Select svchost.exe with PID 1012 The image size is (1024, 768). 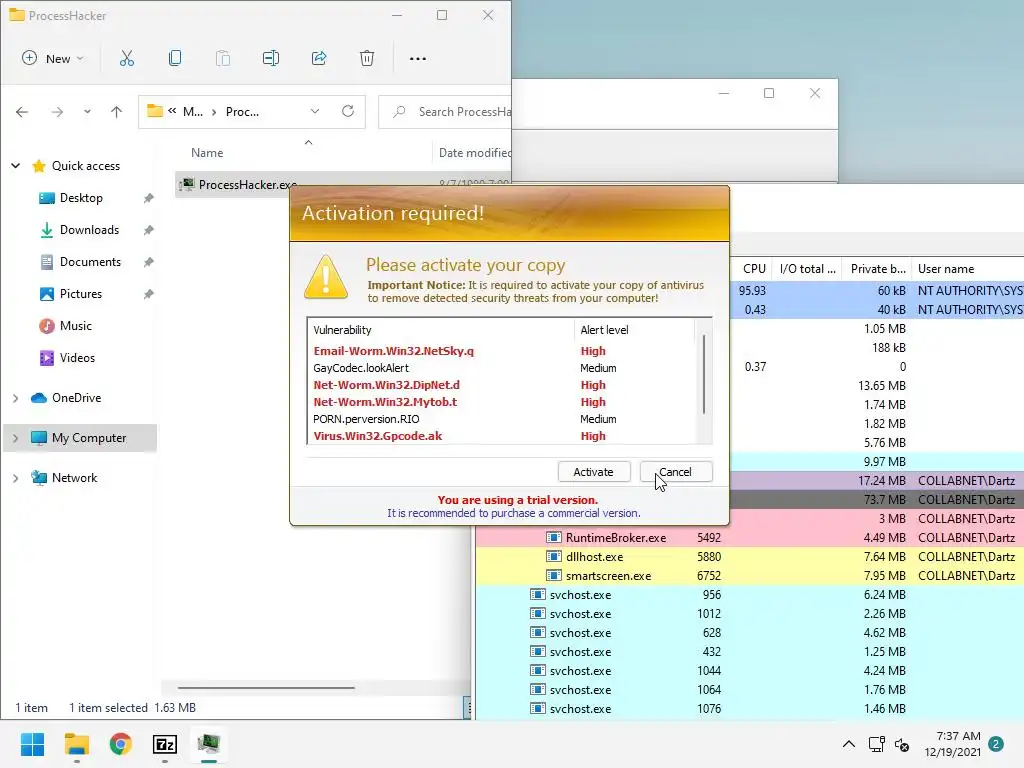coord(750,613)
